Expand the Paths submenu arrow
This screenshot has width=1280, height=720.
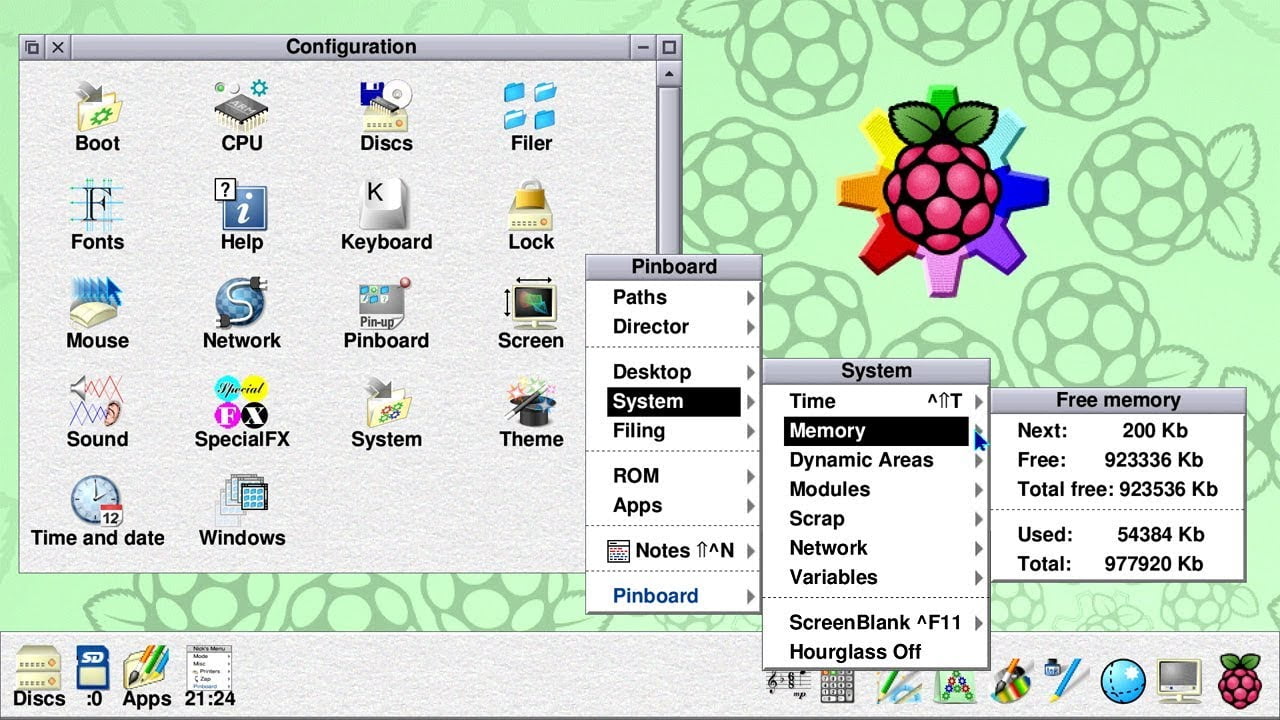(750, 297)
